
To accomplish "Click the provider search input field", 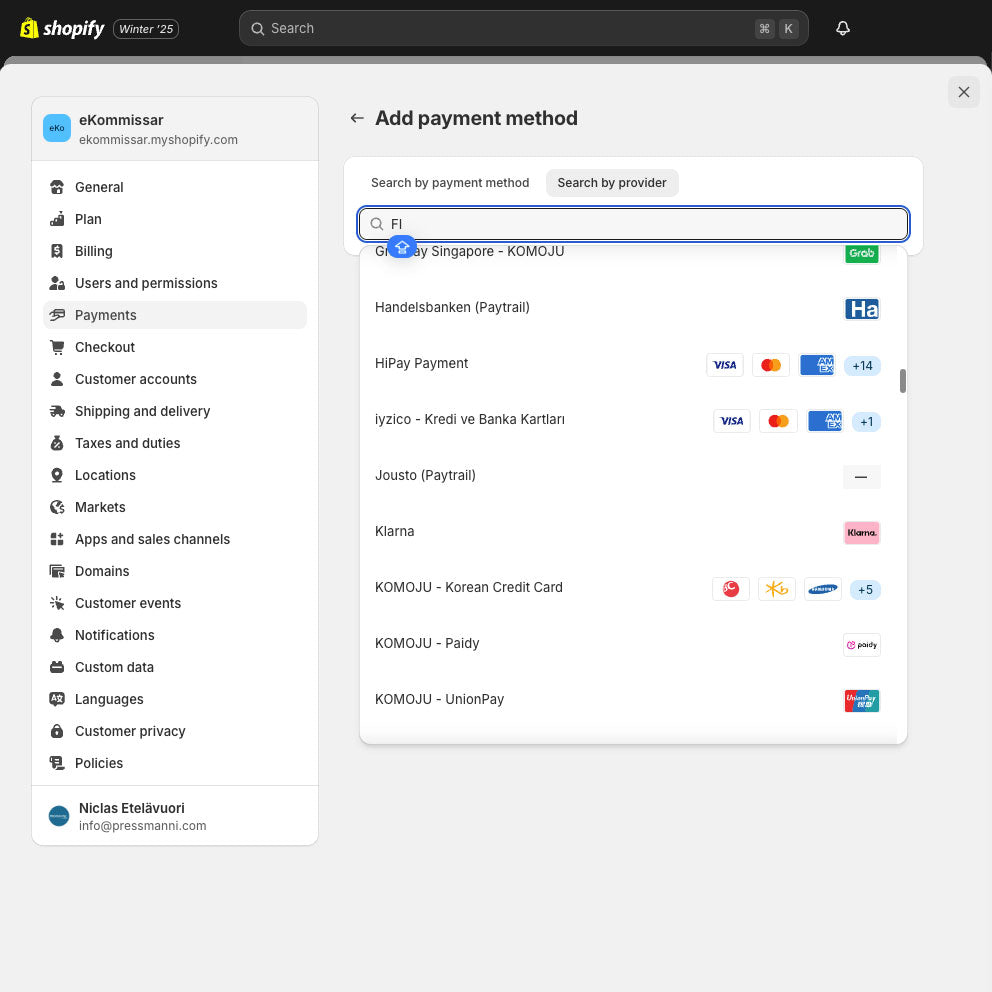I will click(640, 224).
